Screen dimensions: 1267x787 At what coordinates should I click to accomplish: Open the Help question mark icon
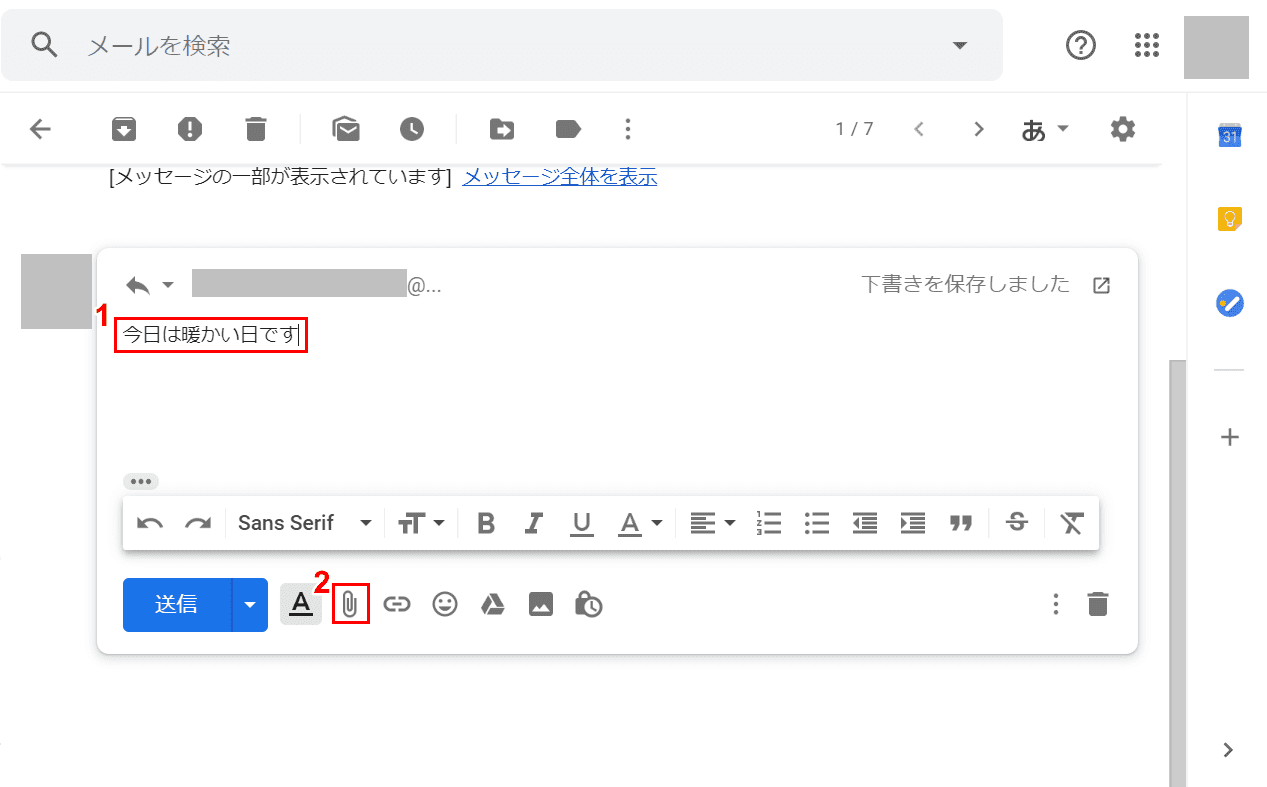click(1081, 45)
